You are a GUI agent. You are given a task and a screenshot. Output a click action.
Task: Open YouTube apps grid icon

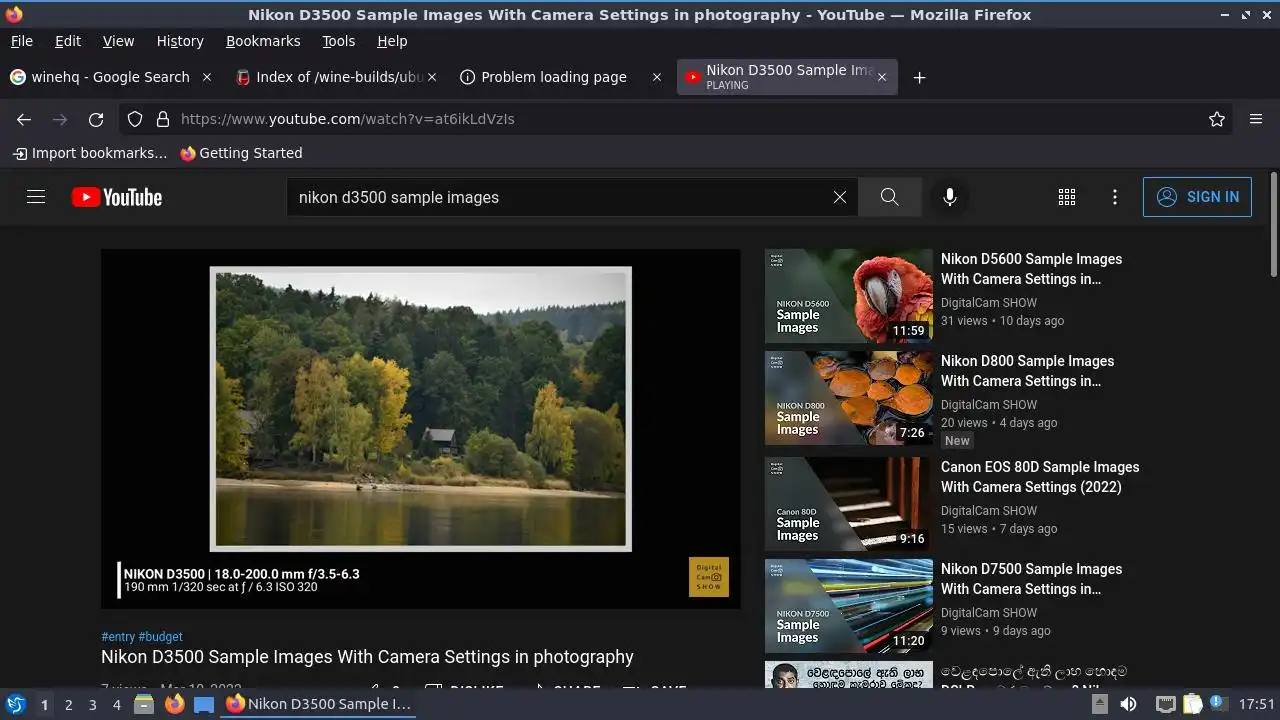click(1067, 197)
